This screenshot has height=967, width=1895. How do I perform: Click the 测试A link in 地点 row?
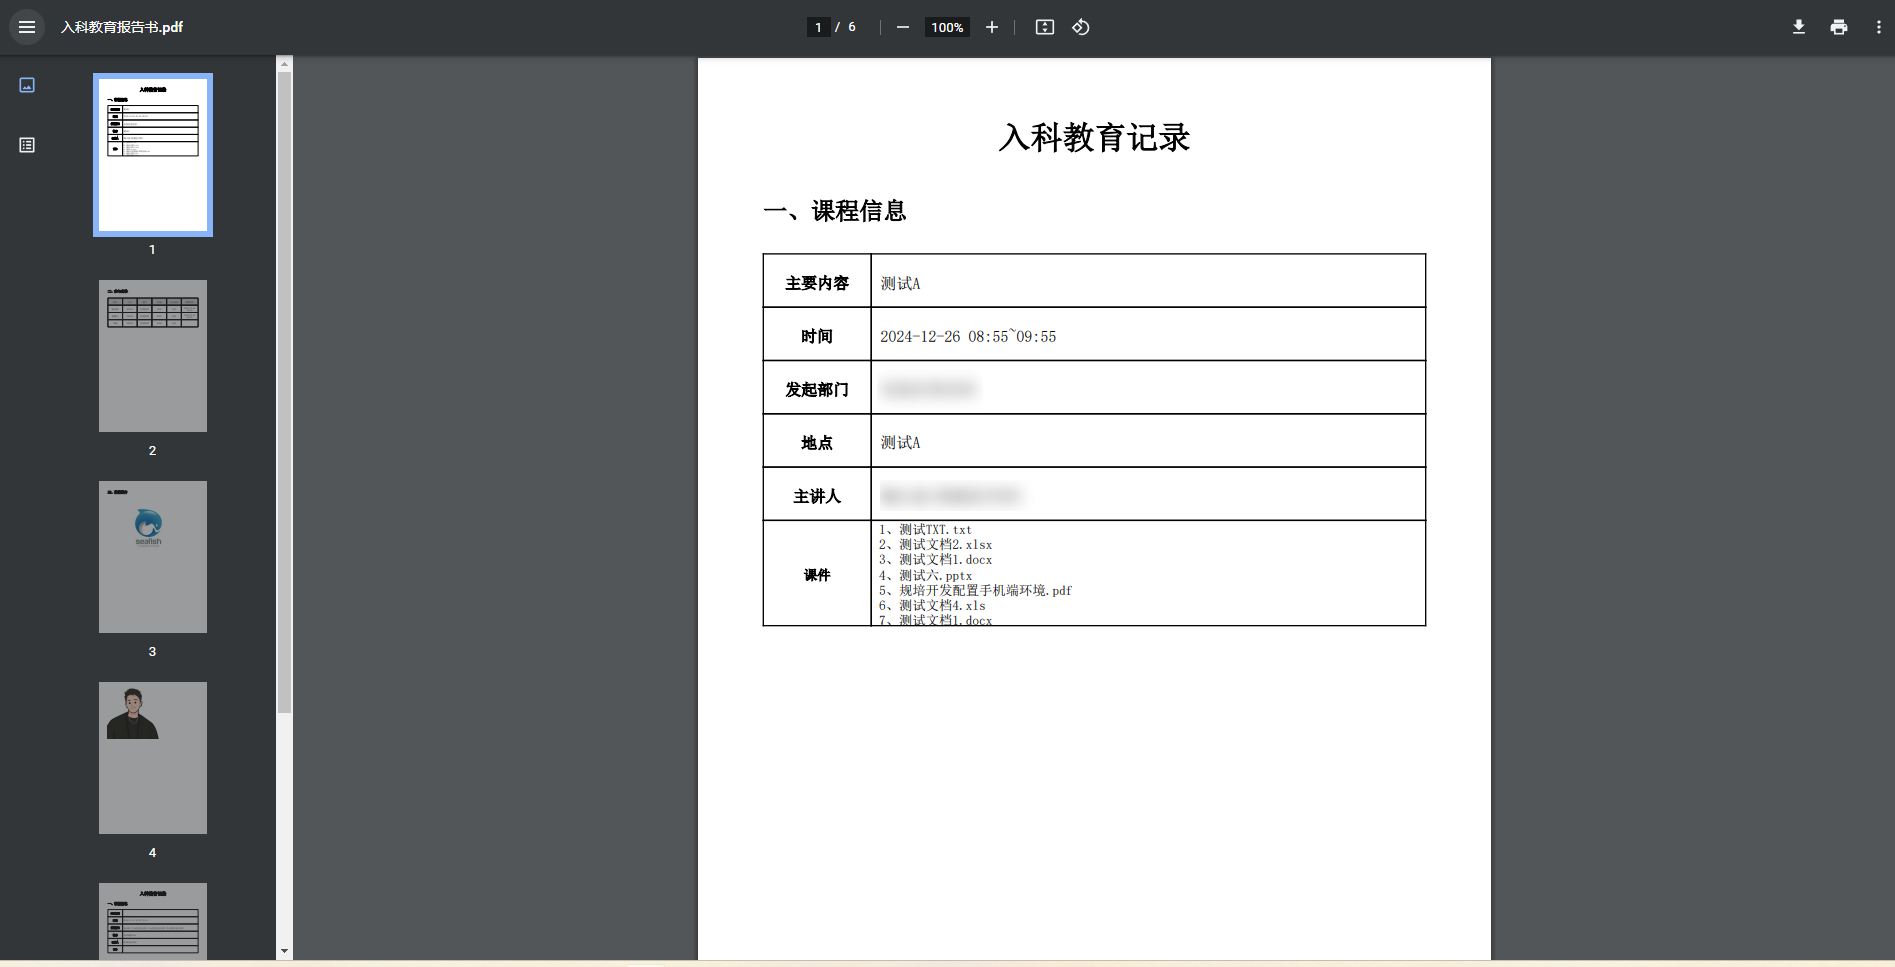900,443
